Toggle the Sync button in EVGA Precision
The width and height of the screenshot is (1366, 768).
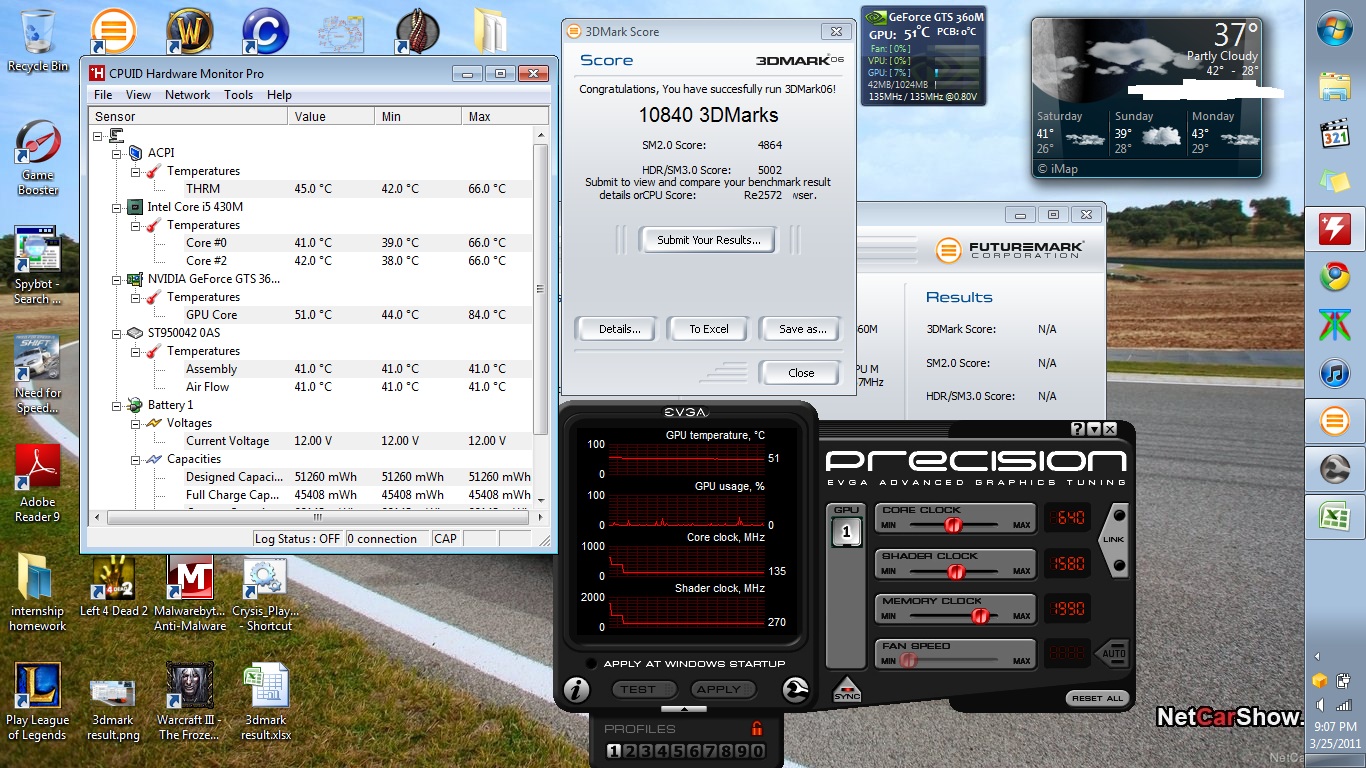846,689
